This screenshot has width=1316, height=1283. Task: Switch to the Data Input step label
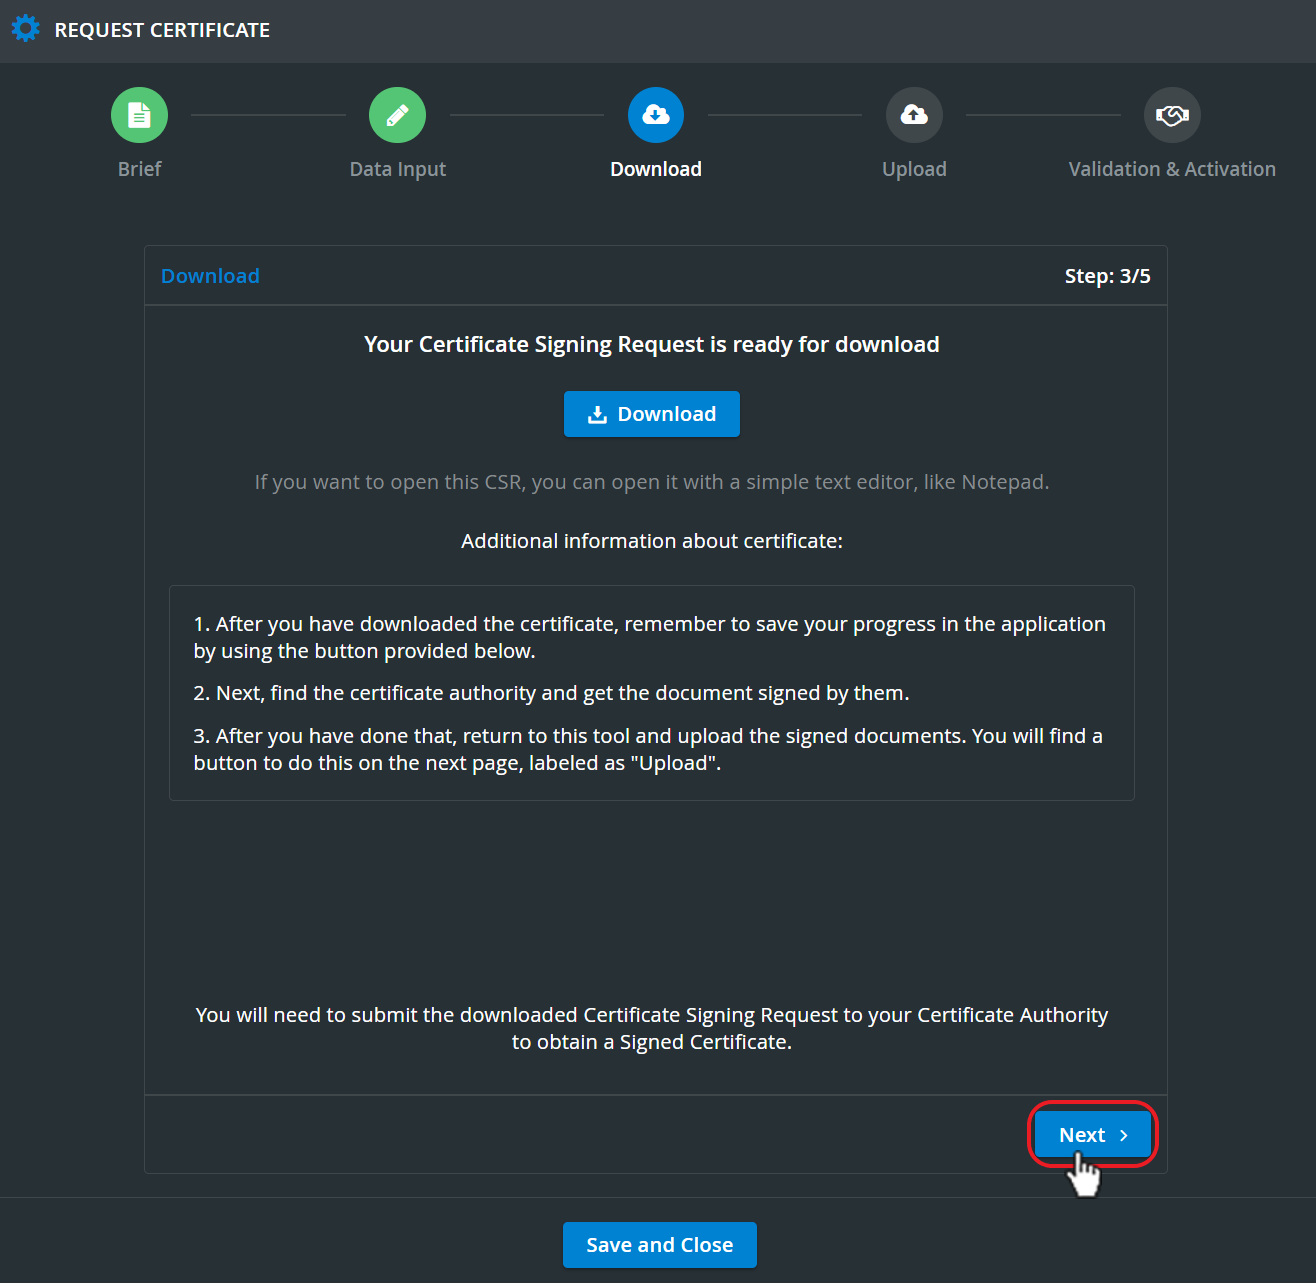397,169
